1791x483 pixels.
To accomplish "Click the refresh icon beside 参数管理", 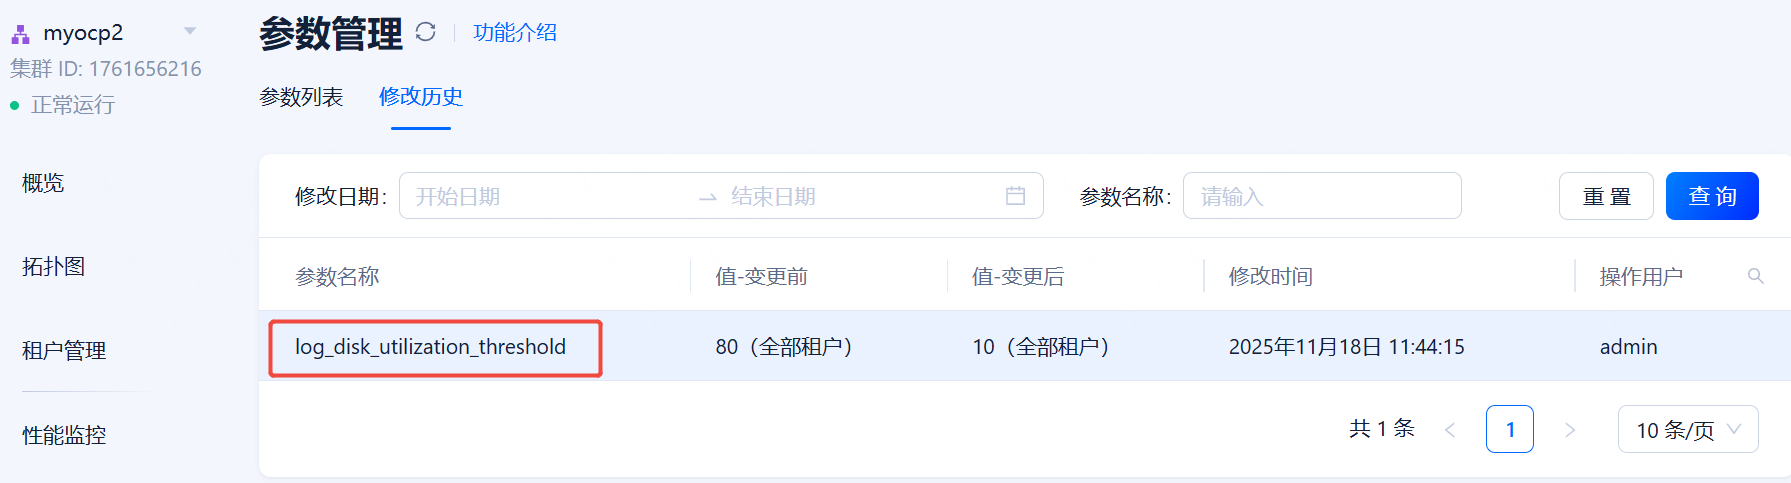I will pos(425,32).
